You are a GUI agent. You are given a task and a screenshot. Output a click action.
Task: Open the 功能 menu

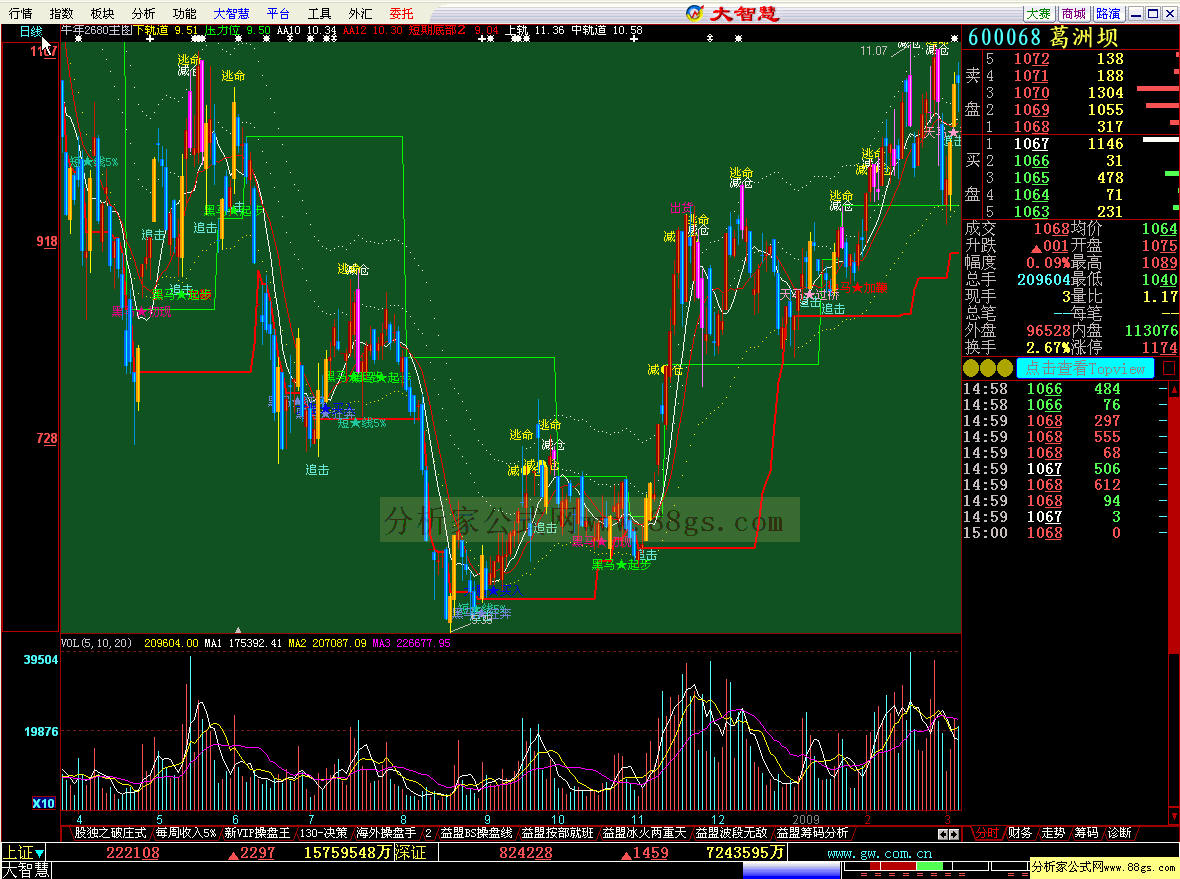click(x=184, y=14)
